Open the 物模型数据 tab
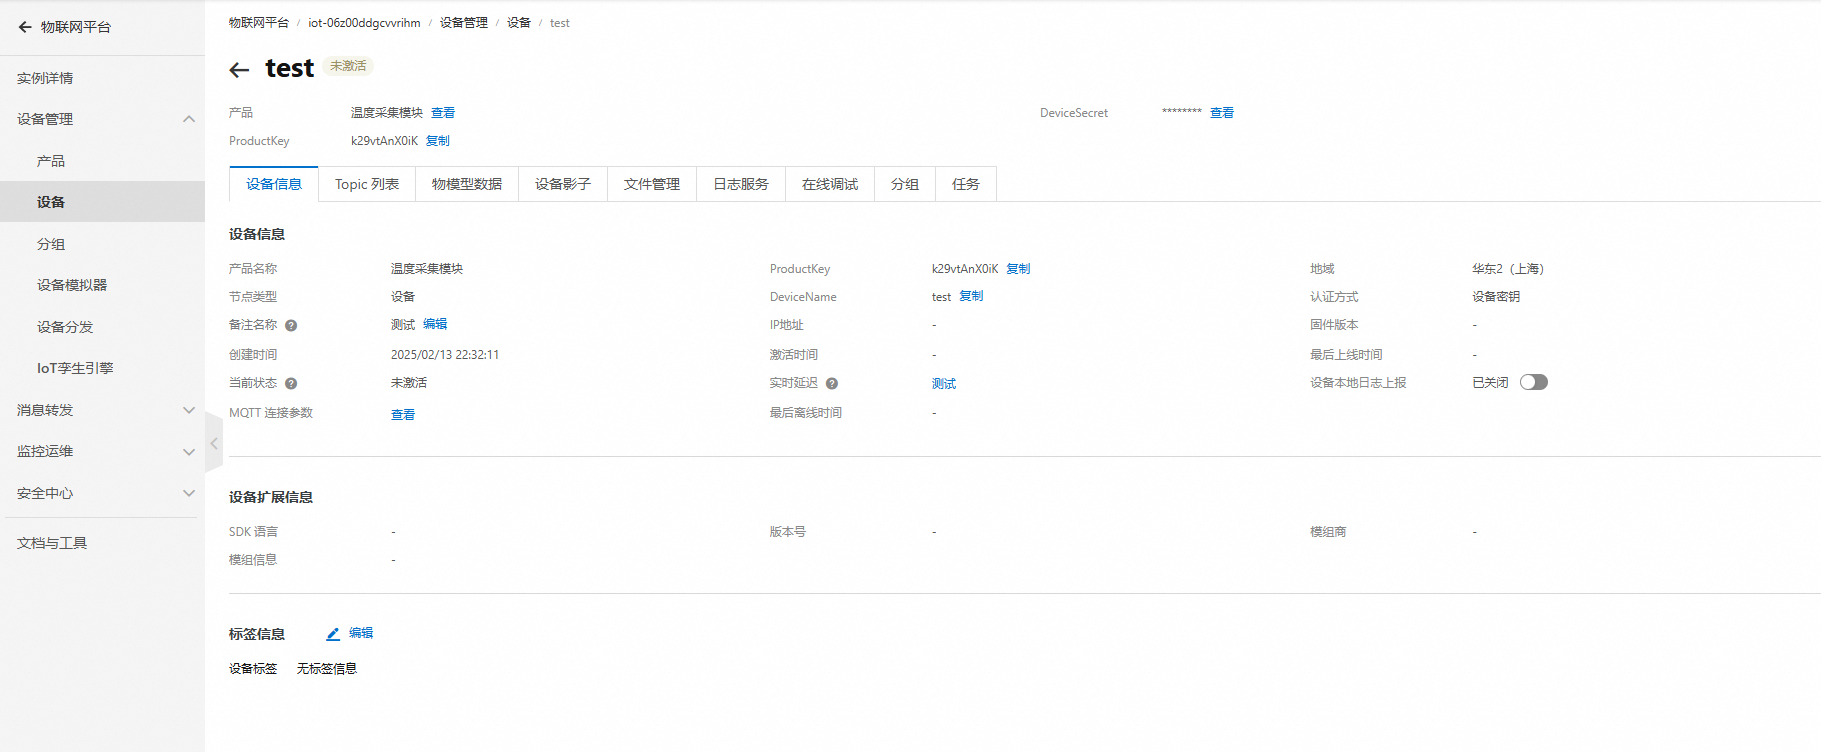Viewport: 1821px width, 752px height. (x=467, y=184)
